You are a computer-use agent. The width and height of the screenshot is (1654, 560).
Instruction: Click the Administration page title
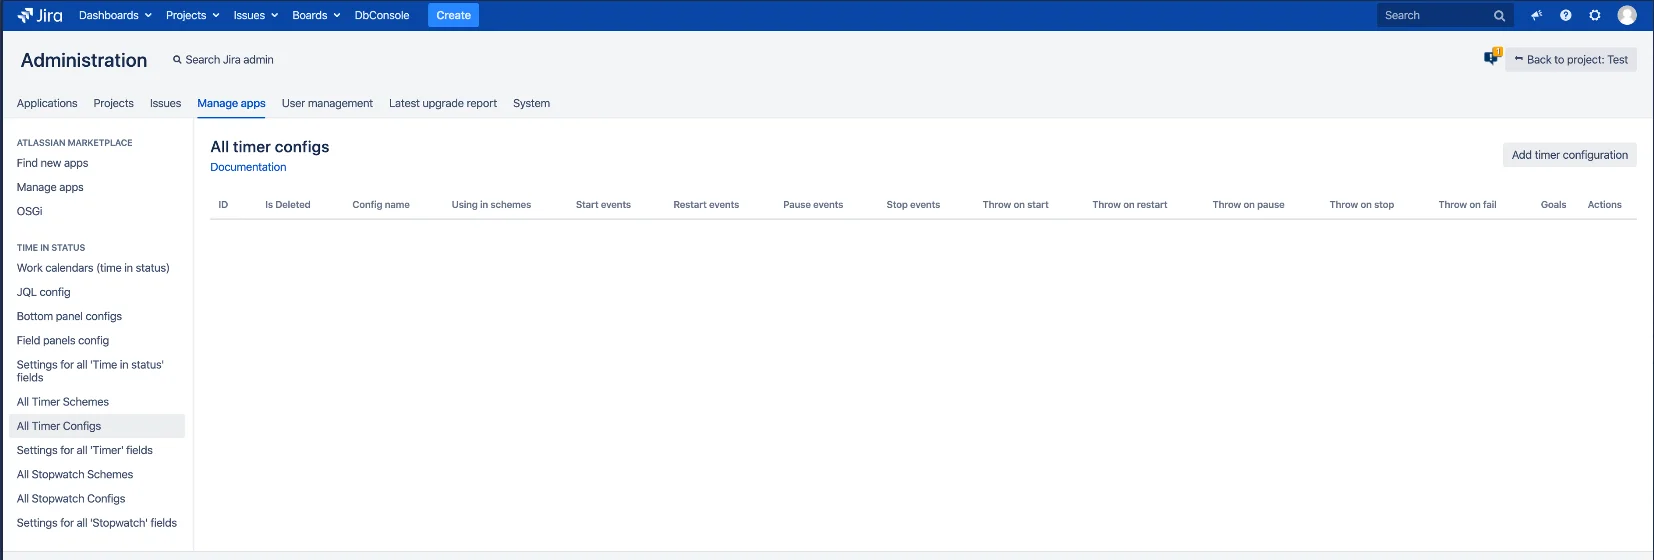click(x=84, y=60)
